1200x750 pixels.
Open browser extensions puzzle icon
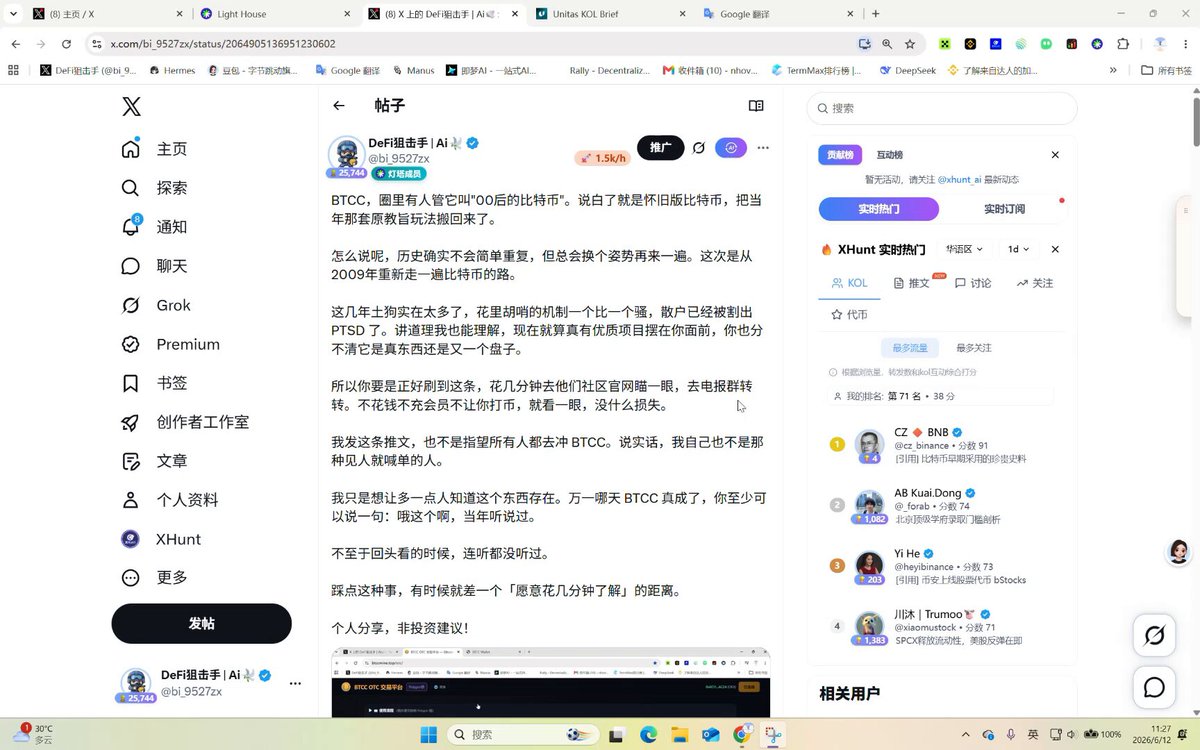pyautogui.click(x=1123, y=44)
